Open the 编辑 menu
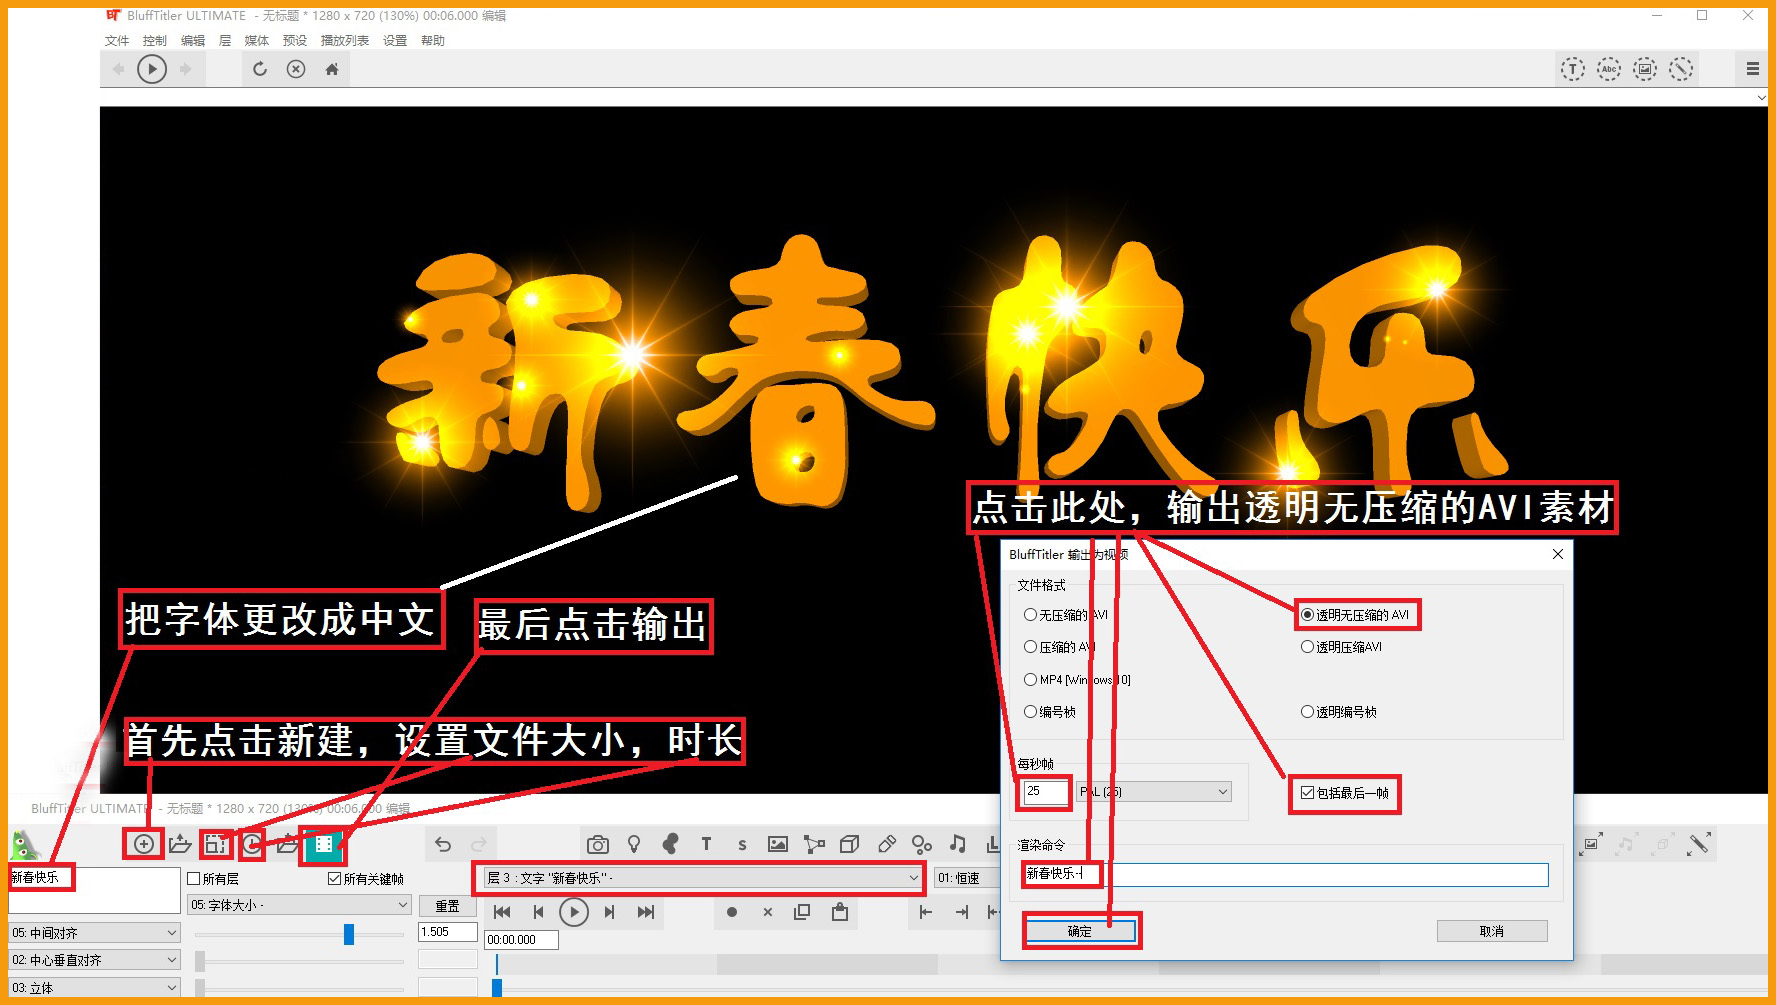 193,41
